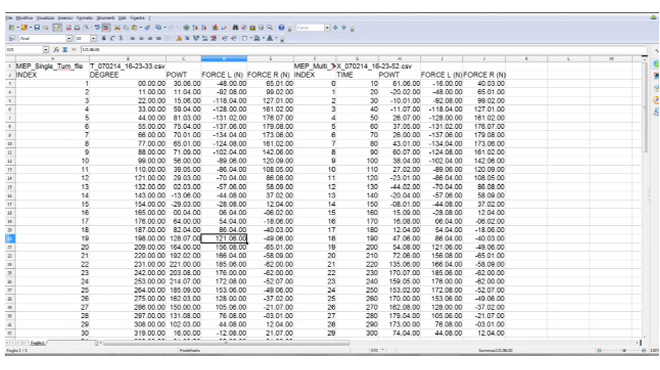Expand the Paste options arrow
Image resolution: width=660 pixels, height=370 pixels.
(141, 28)
